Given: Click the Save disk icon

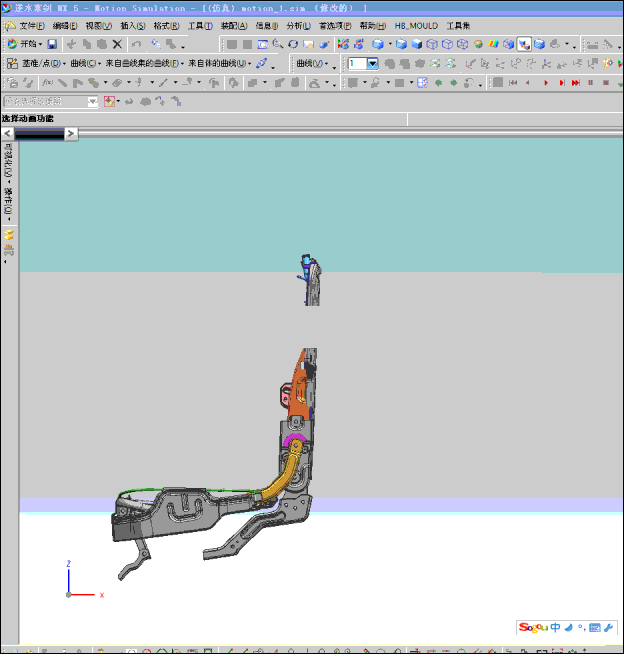Looking at the screenshot, I should coord(52,44).
